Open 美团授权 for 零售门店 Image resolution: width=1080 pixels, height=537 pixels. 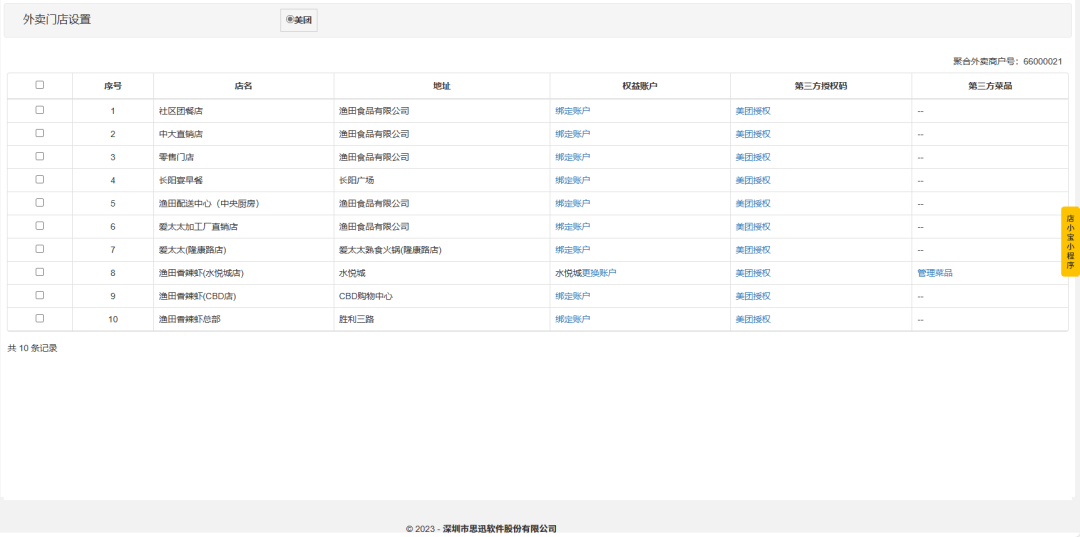[753, 157]
